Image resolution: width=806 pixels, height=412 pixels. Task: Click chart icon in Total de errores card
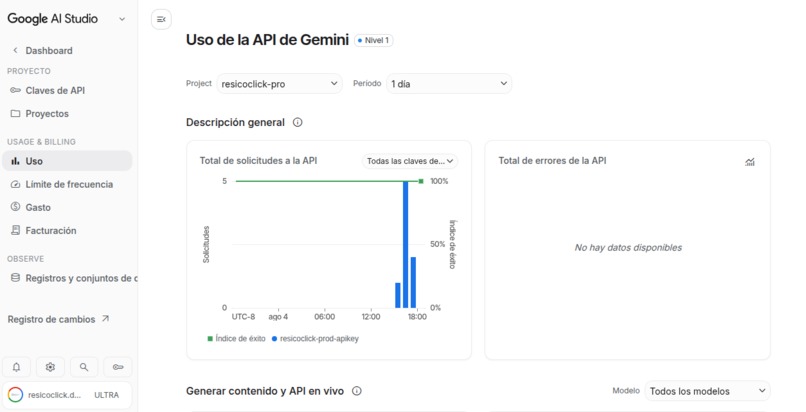[750, 162]
